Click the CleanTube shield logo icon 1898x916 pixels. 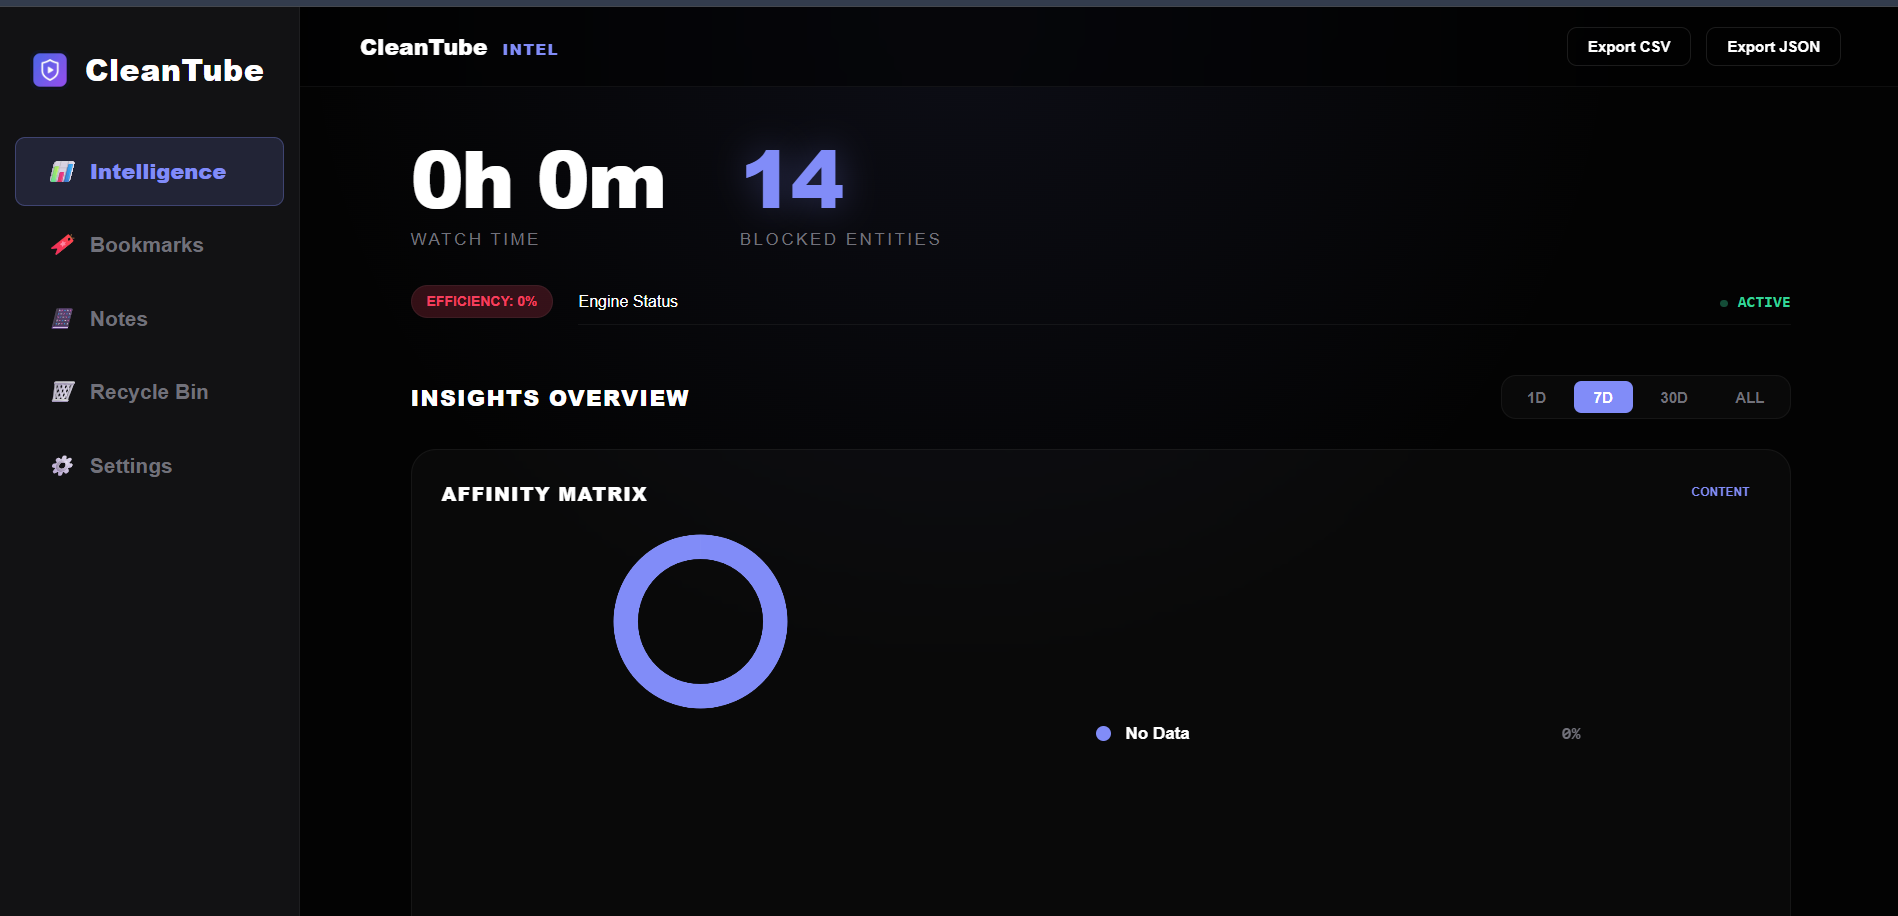click(x=50, y=70)
